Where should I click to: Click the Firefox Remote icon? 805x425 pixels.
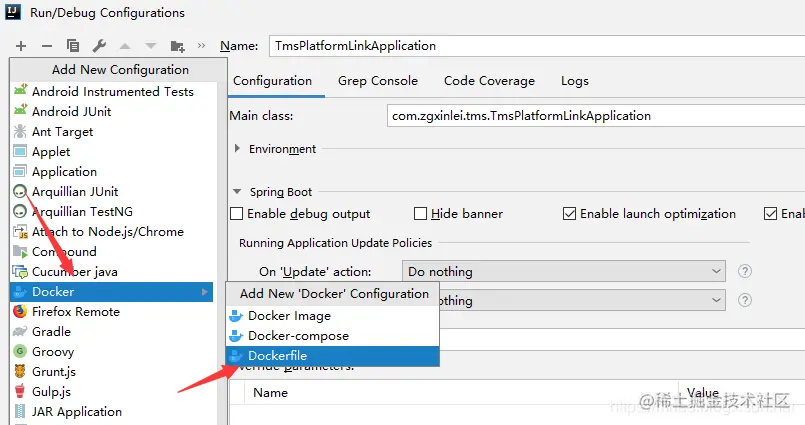click(x=20, y=312)
